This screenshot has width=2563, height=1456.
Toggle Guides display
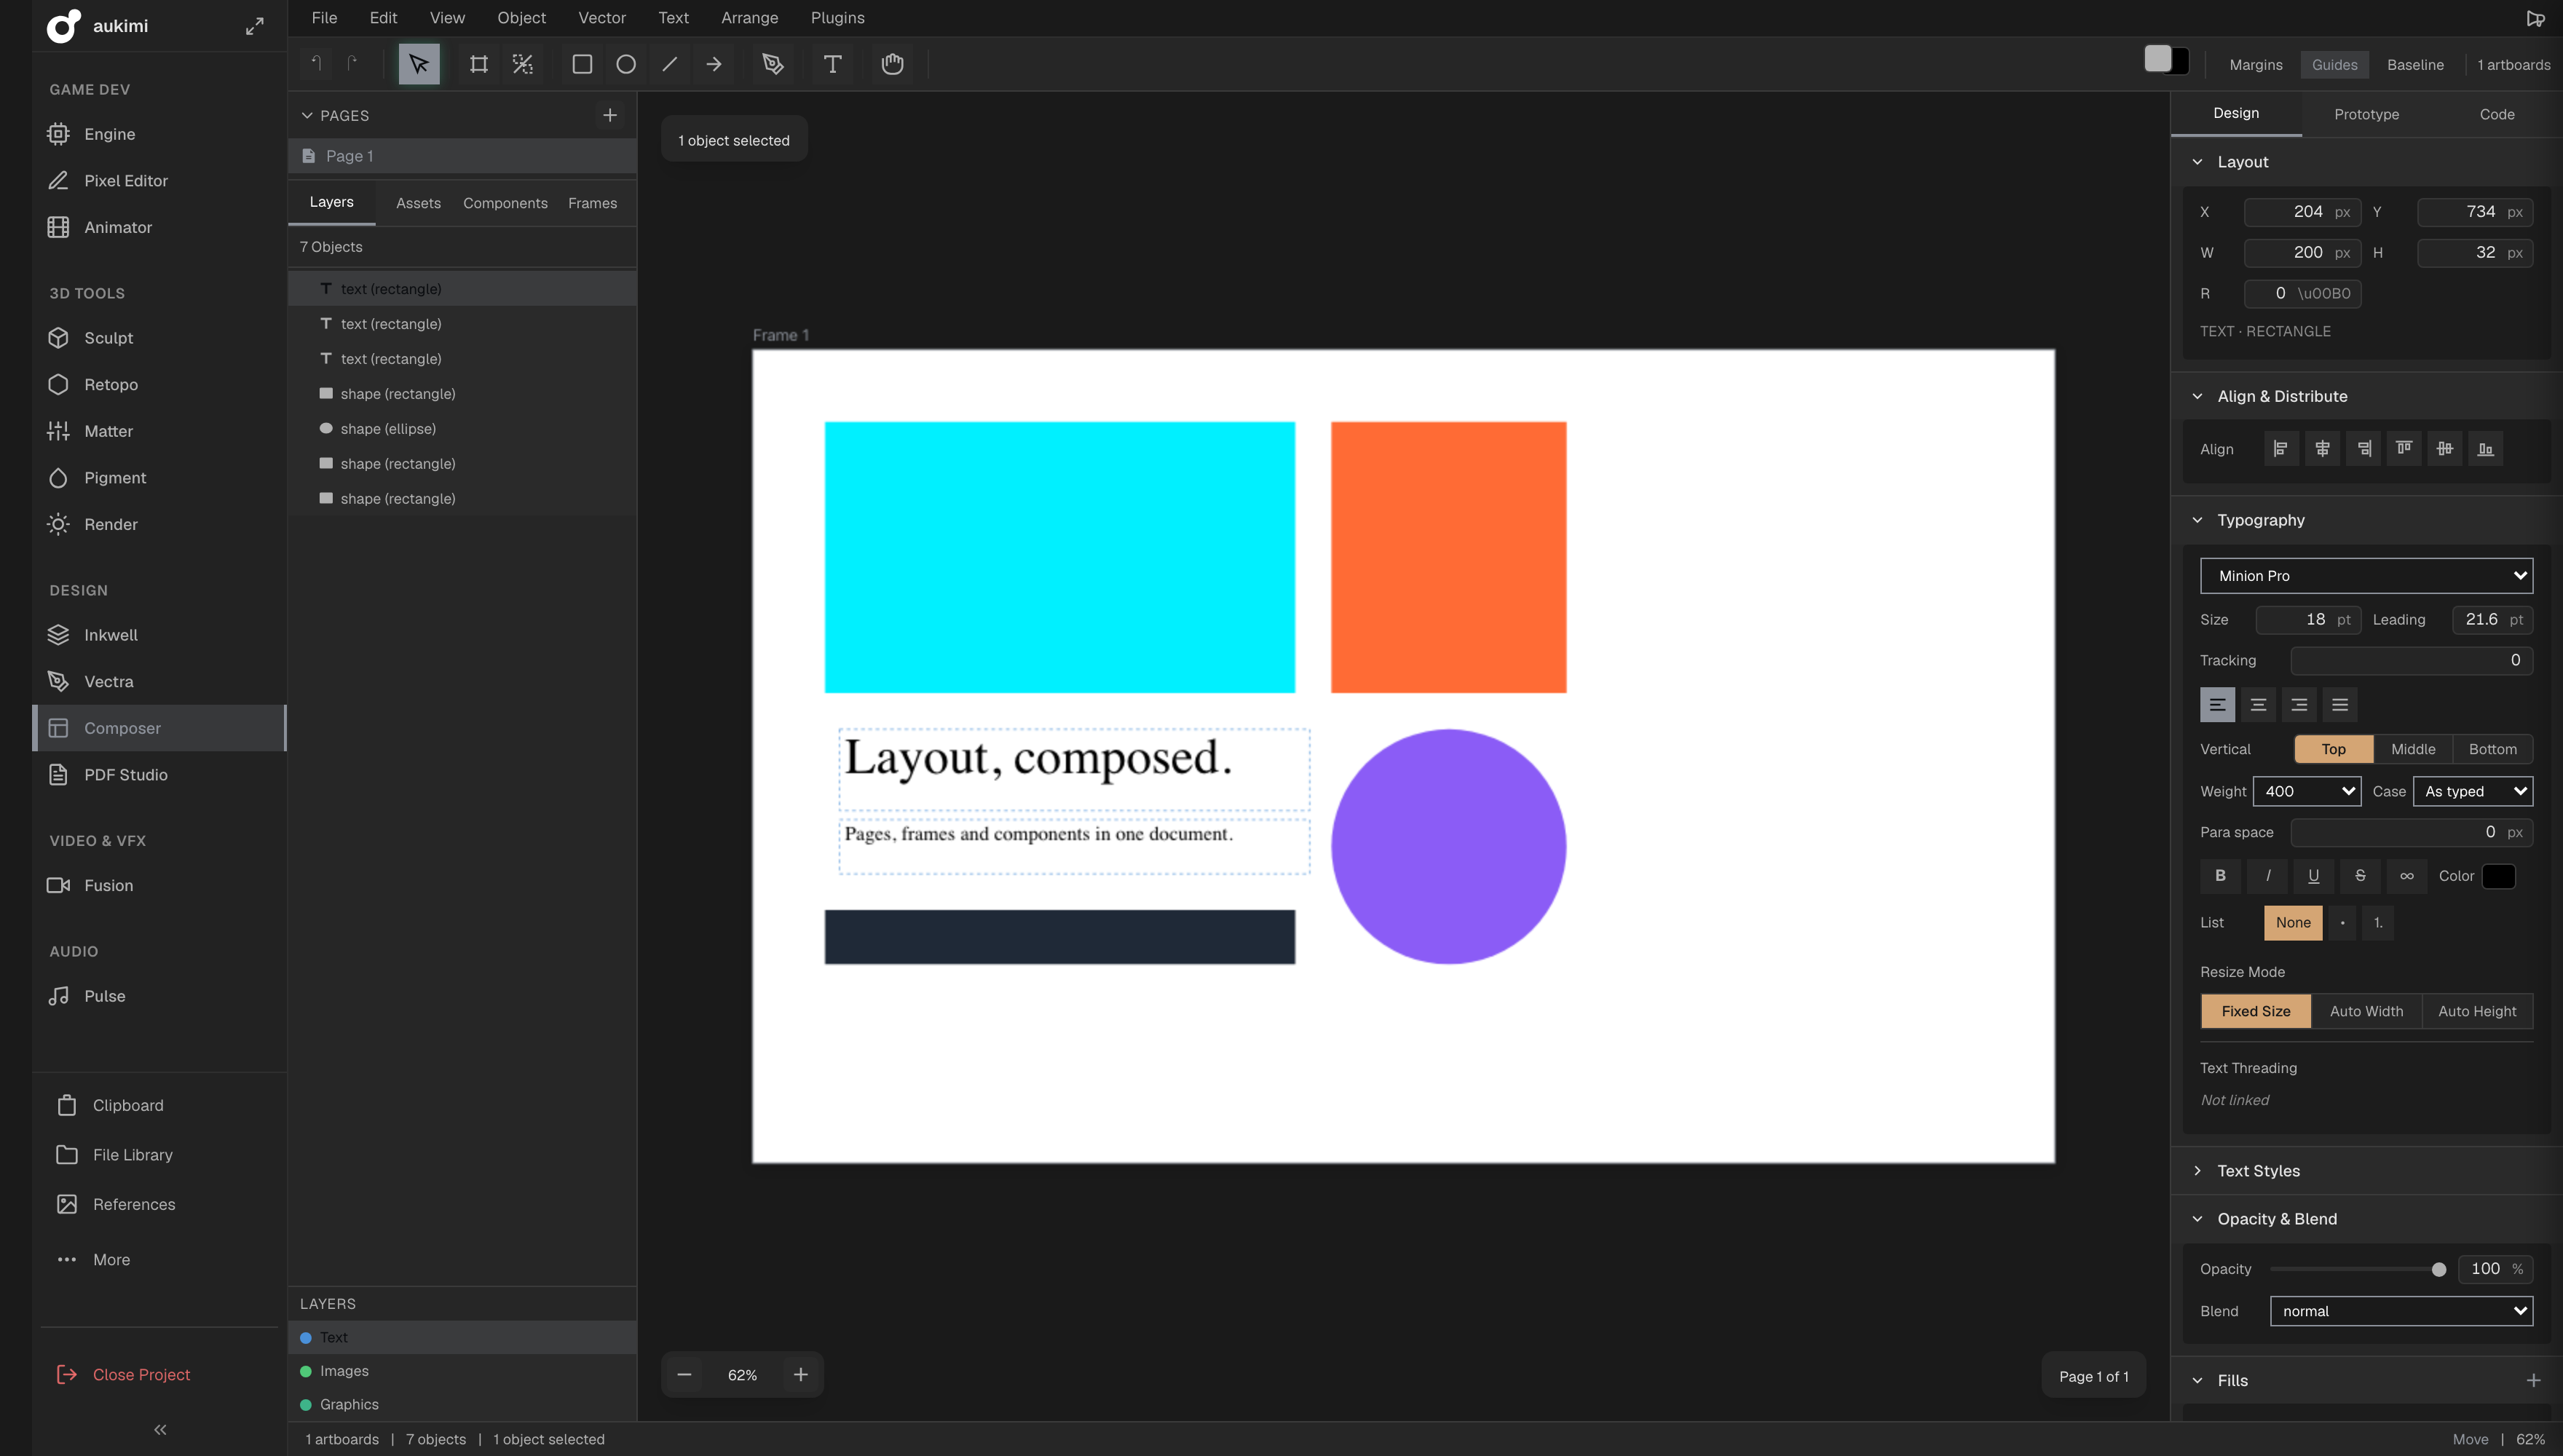pyautogui.click(x=2334, y=65)
